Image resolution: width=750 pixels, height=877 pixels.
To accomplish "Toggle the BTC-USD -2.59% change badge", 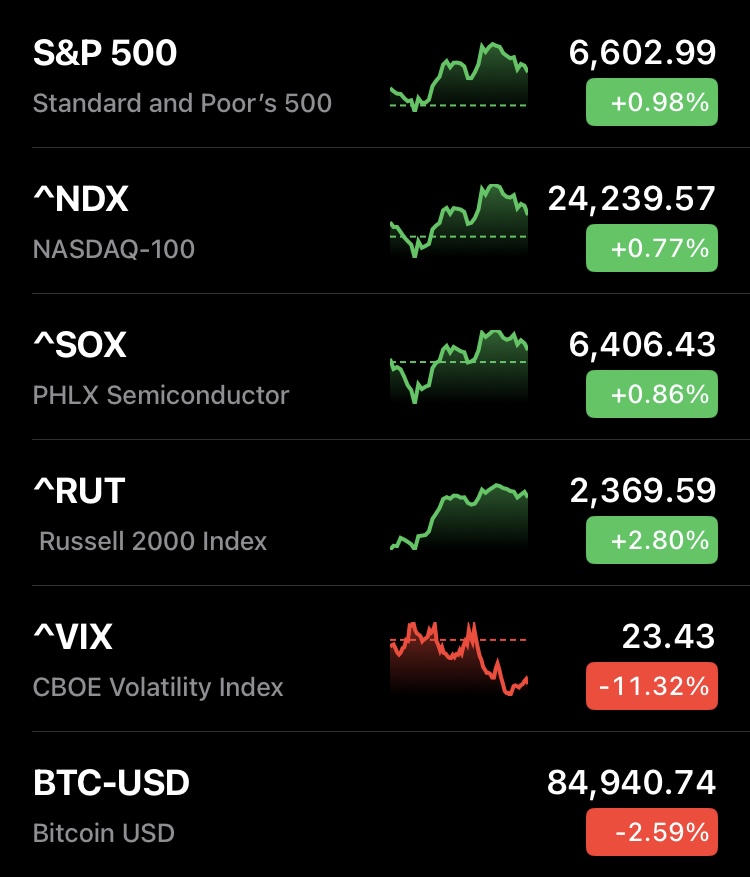I will 651,832.
